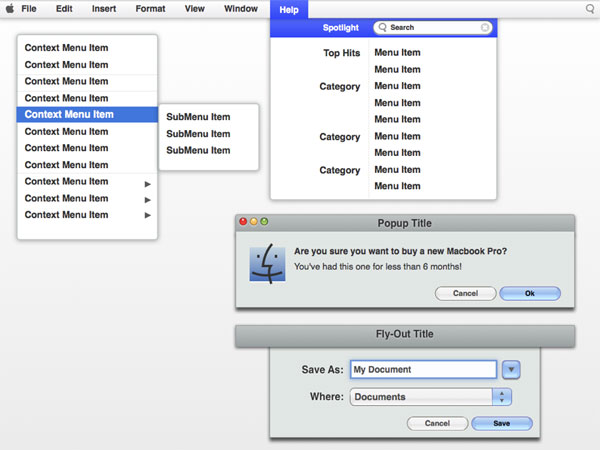Image resolution: width=600 pixels, height=450 pixels.
Task: Expand the save panel with the blue arrow
Action: tap(511, 370)
